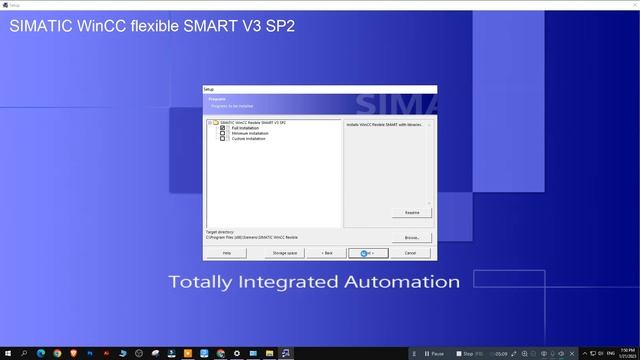The height and width of the screenshot is (360, 640).
Task: Check the Full installation option
Action: (222, 128)
